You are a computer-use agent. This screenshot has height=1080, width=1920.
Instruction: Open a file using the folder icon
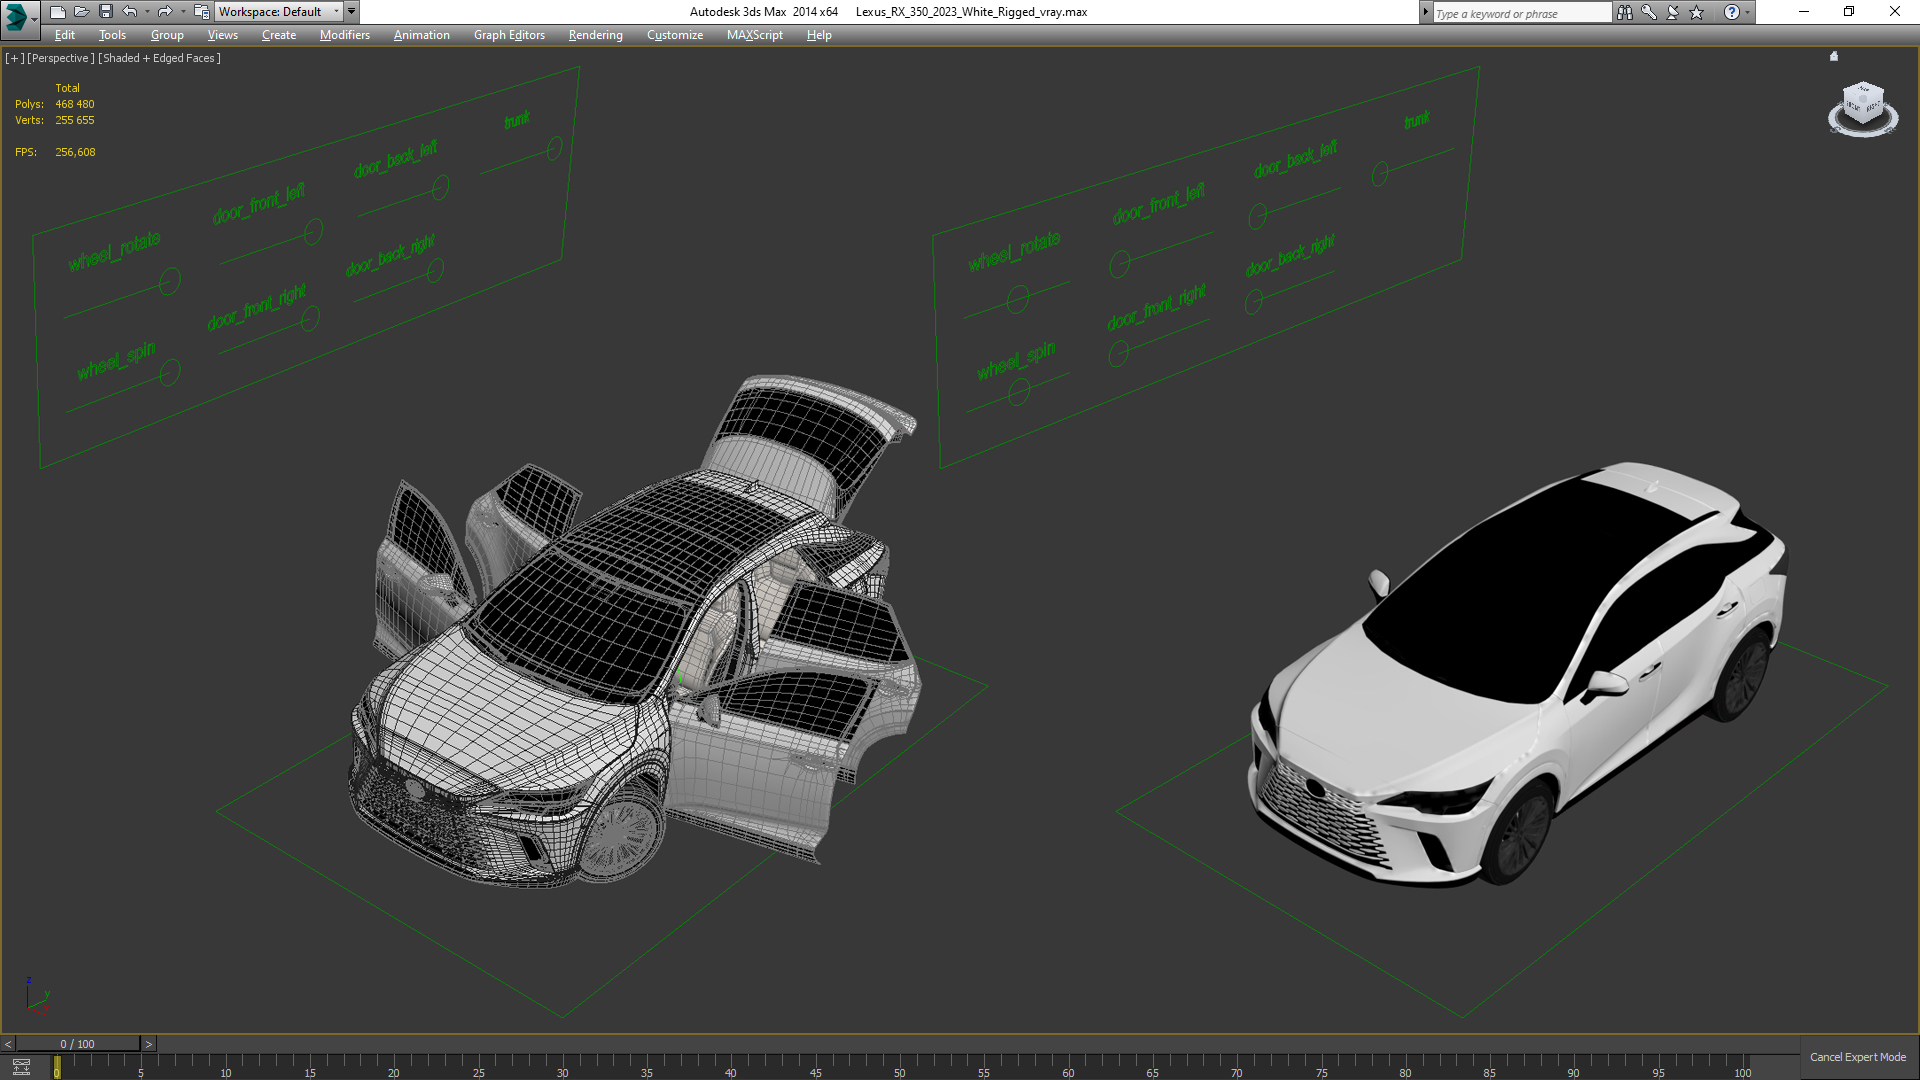pyautogui.click(x=81, y=12)
